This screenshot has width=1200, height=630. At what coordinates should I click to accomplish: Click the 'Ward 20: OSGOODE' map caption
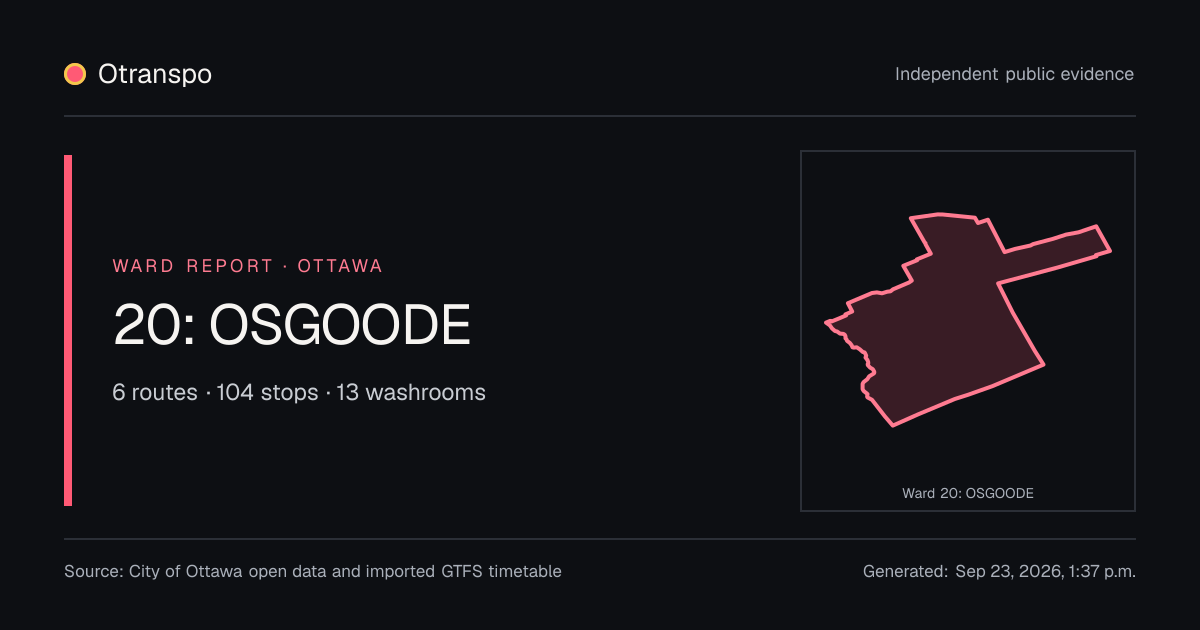click(x=968, y=493)
